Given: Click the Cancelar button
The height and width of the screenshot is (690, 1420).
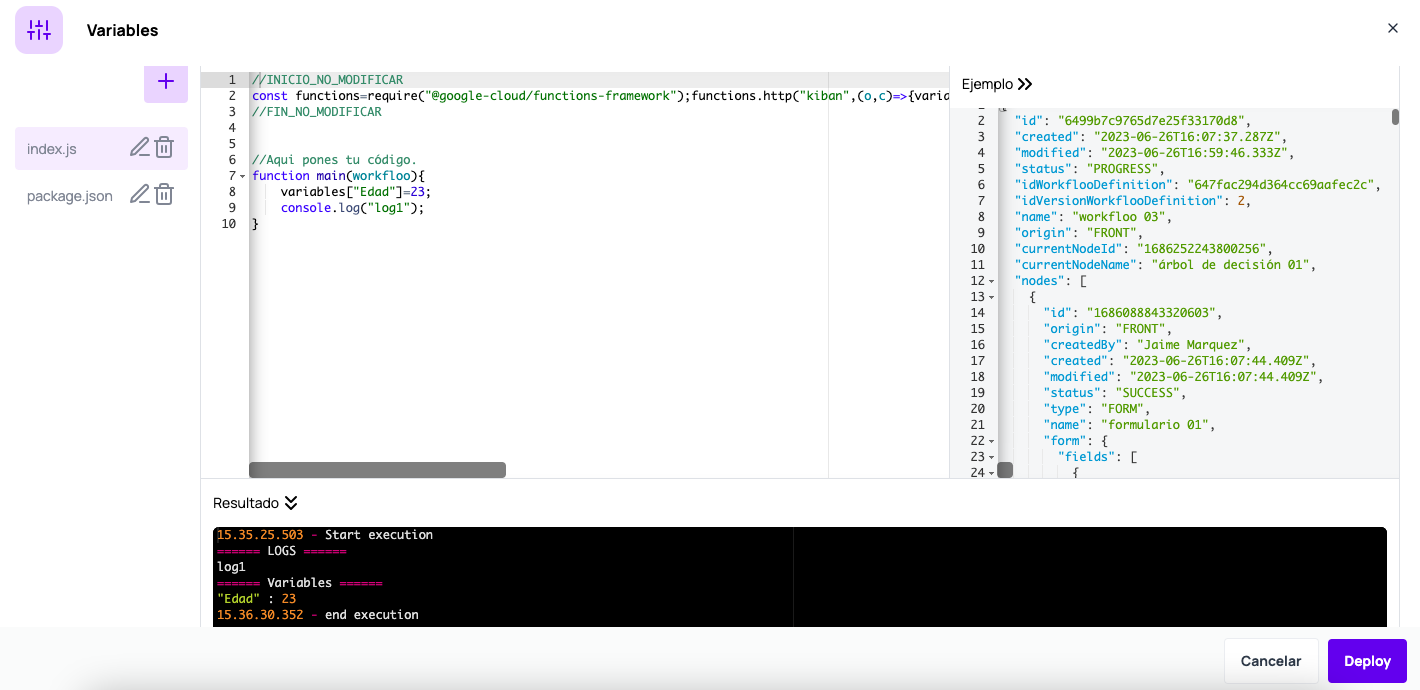Looking at the screenshot, I should click(x=1271, y=661).
